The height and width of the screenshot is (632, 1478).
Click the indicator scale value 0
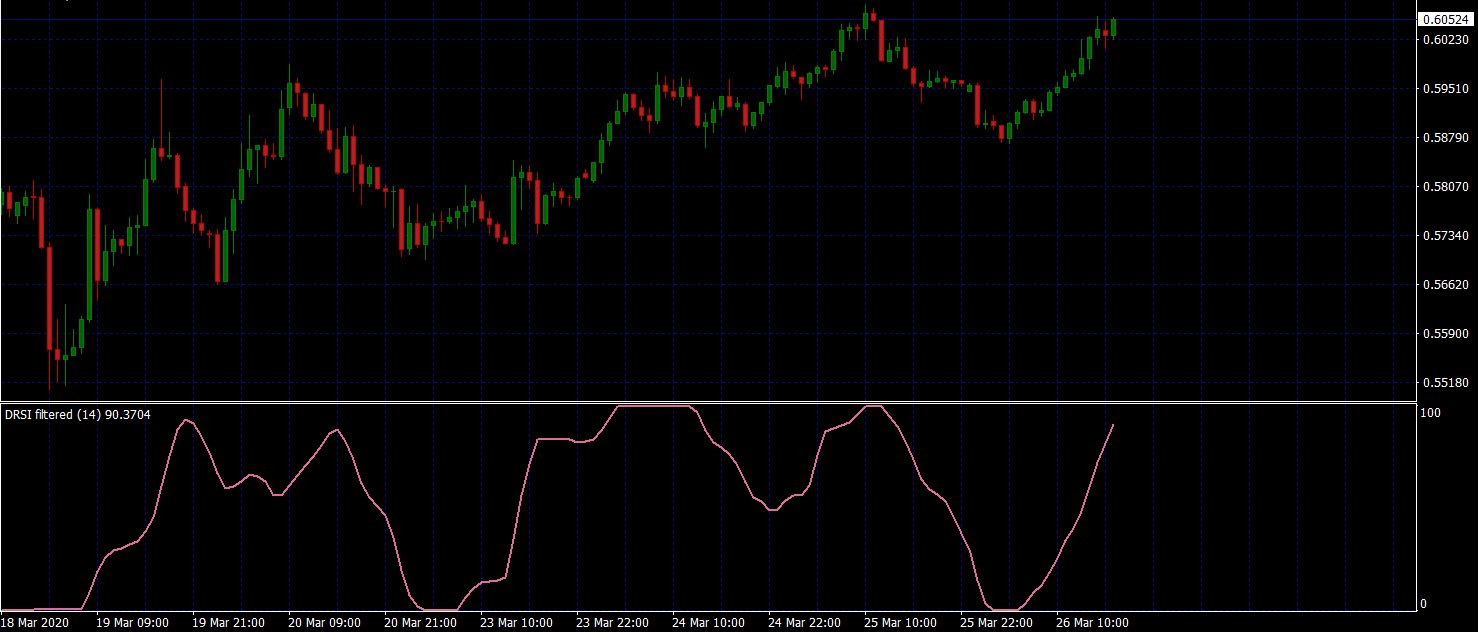[x=1425, y=604]
